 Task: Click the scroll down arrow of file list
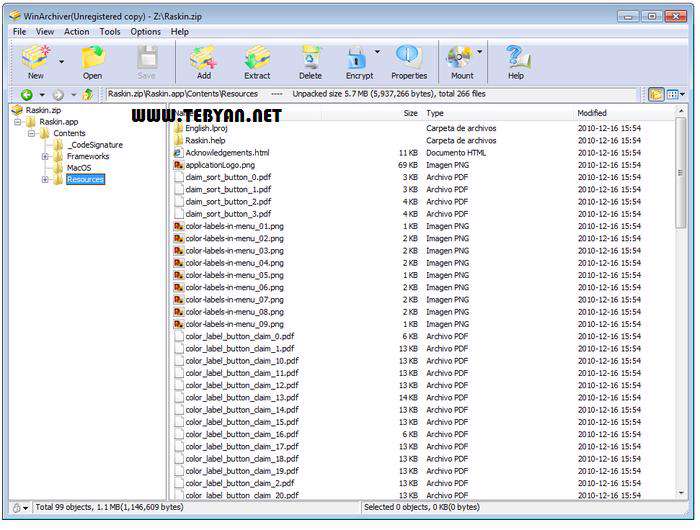pos(681,493)
